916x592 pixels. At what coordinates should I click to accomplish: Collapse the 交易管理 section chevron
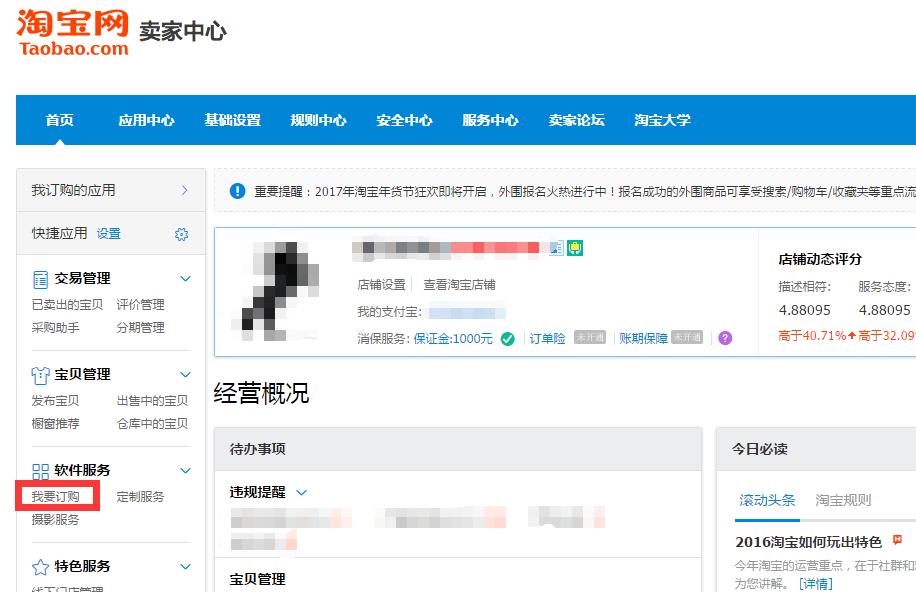coord(184,278)
